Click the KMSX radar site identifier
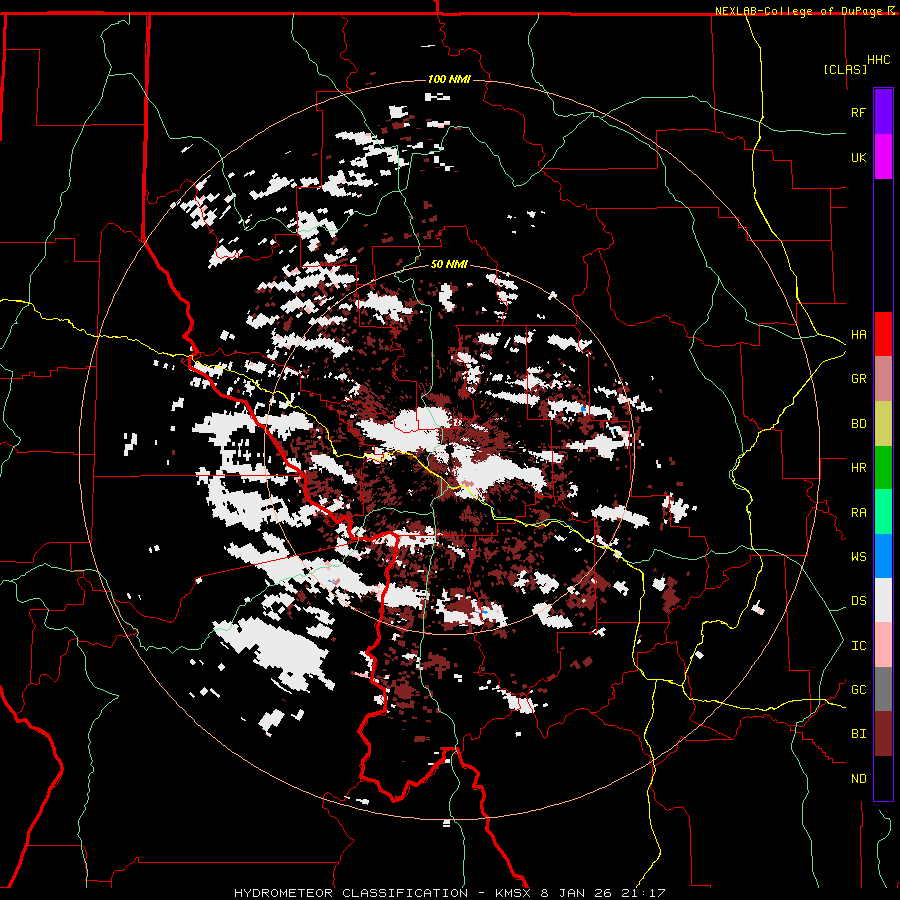This screenshot has height=900, width=900. (511, 893)
